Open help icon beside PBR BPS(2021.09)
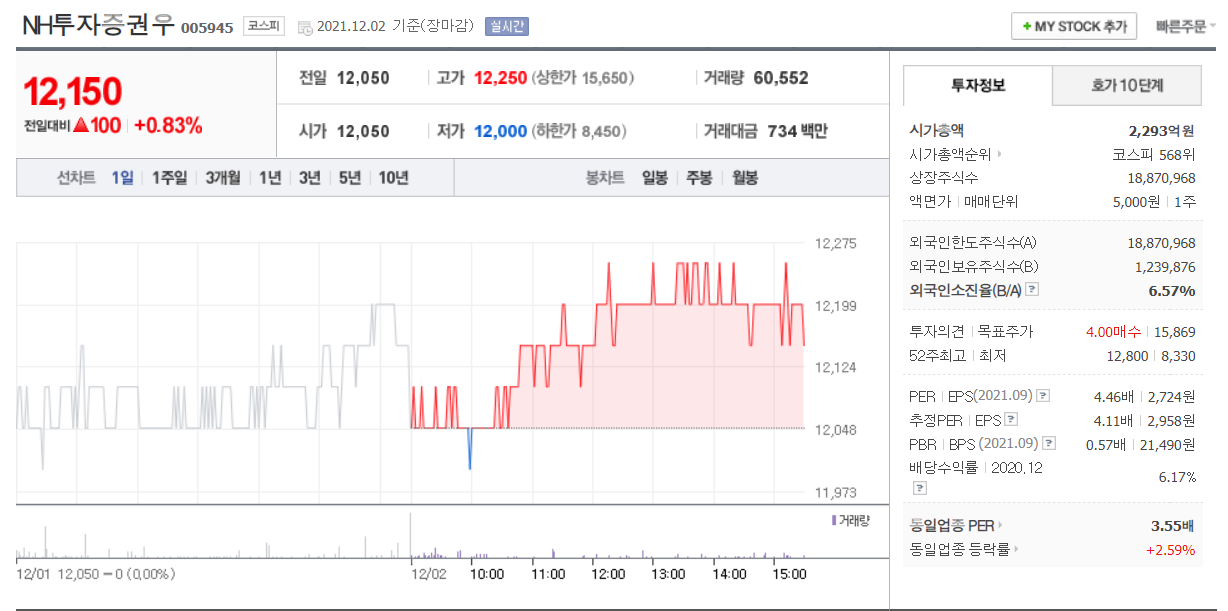This screenshot has width=1228, height=611. tap(1047, 444)
